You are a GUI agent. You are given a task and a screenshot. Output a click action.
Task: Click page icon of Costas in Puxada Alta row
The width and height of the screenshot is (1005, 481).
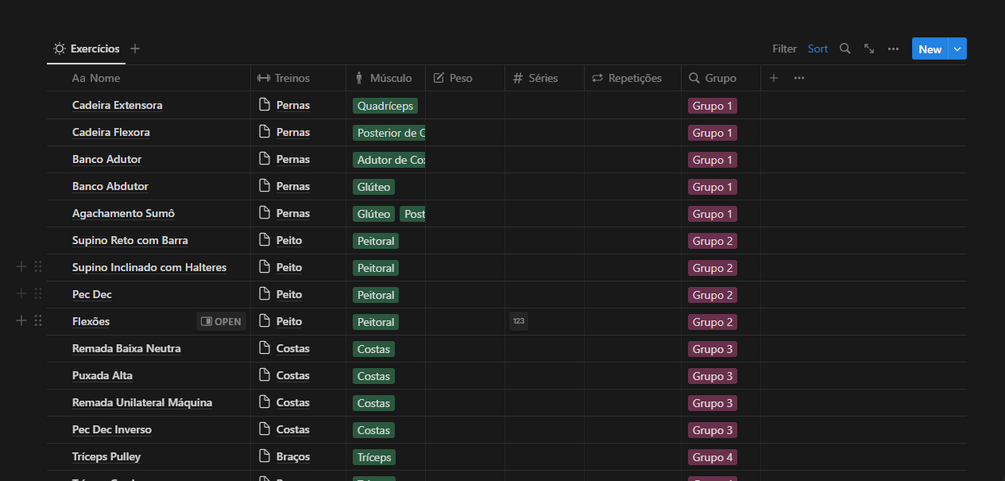click(264, 375)
